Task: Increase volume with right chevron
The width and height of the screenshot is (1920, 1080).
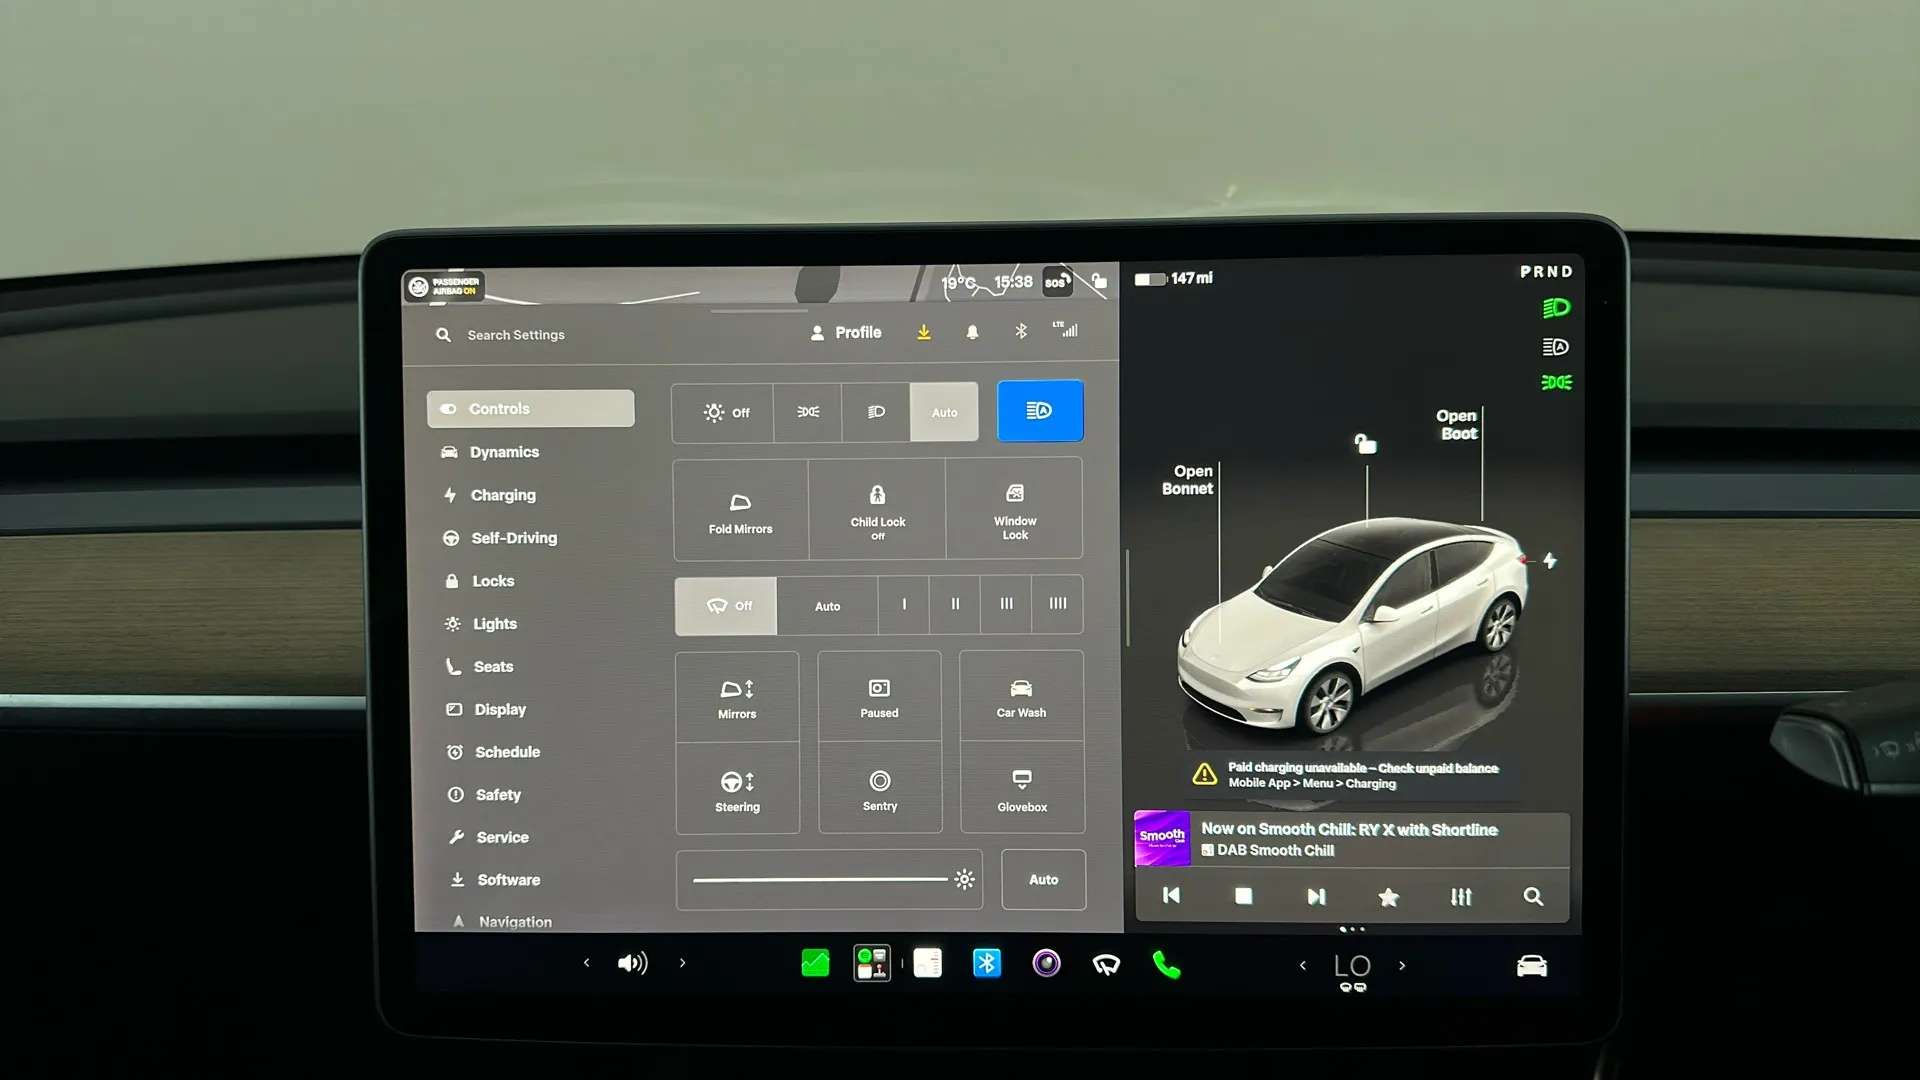Action: (x=682, y=963)
